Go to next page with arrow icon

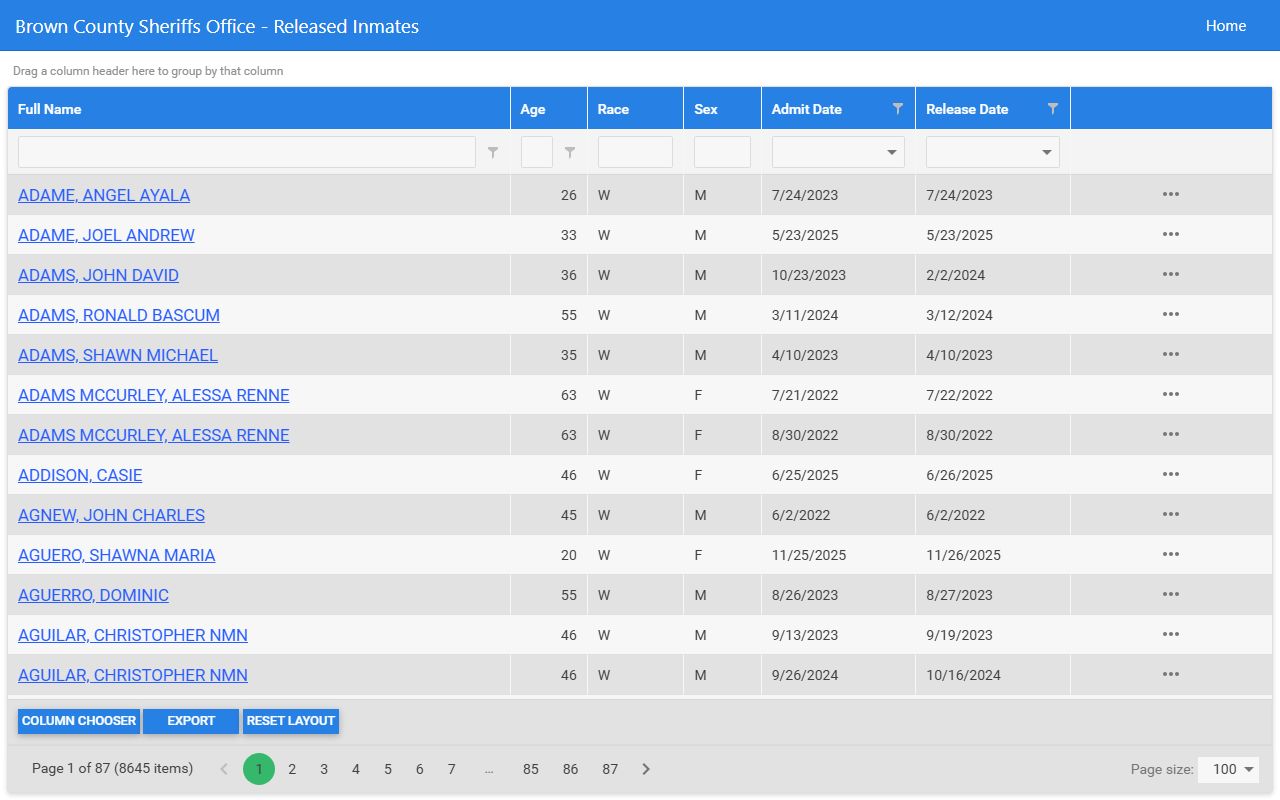coord(646,769)
